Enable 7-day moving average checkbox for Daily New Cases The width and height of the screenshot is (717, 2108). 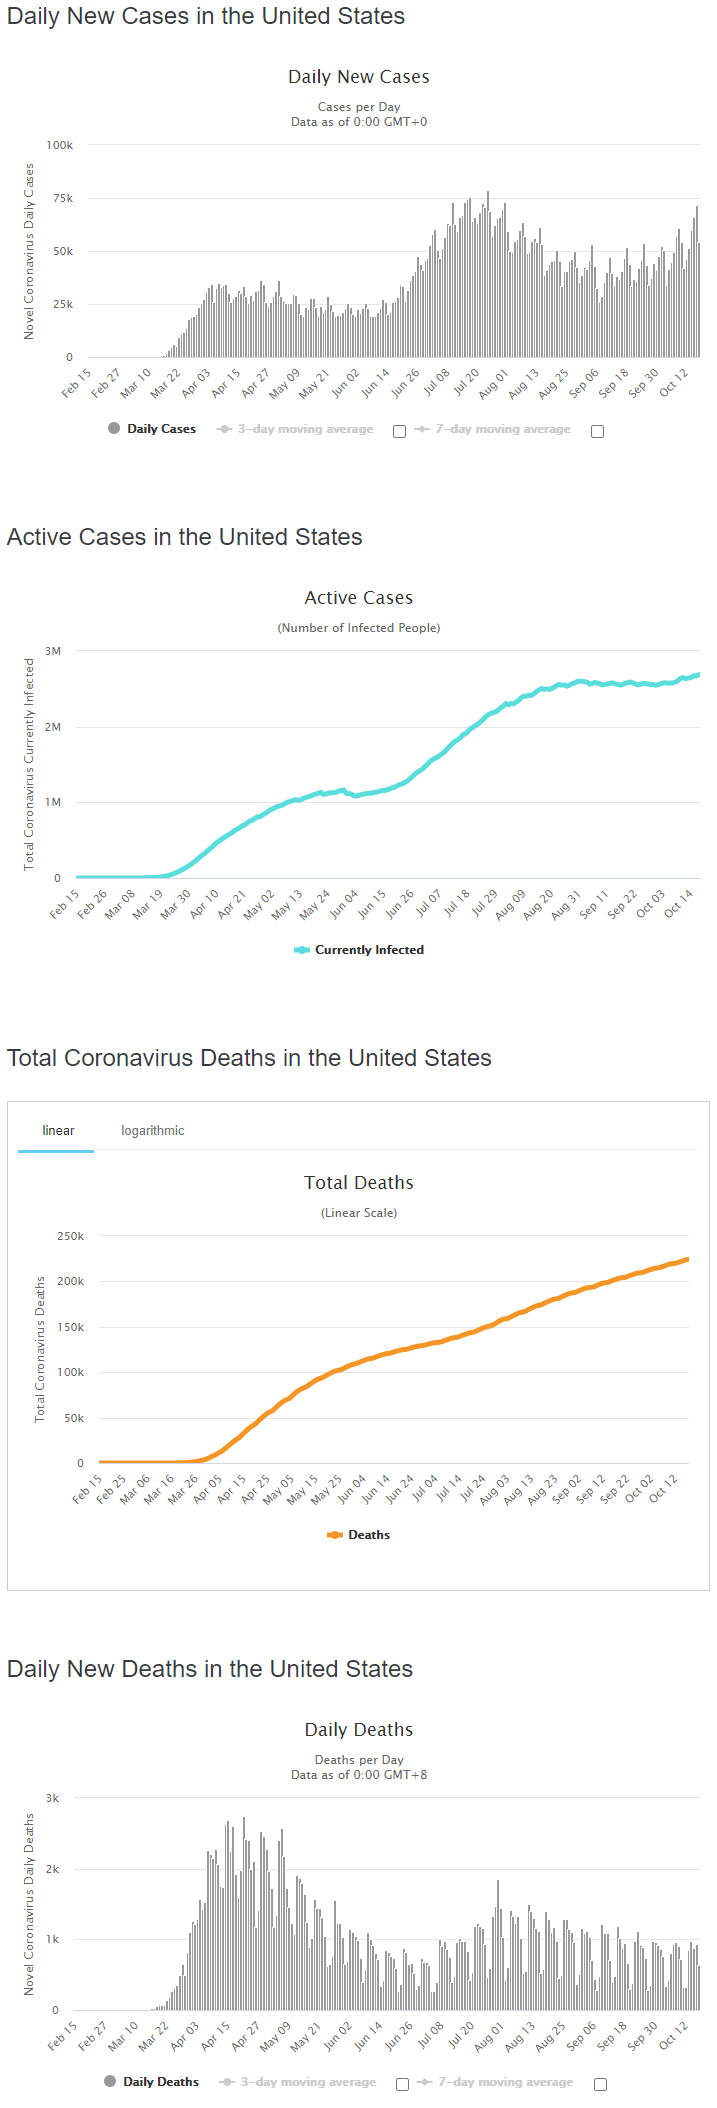(x=597, y=432)
